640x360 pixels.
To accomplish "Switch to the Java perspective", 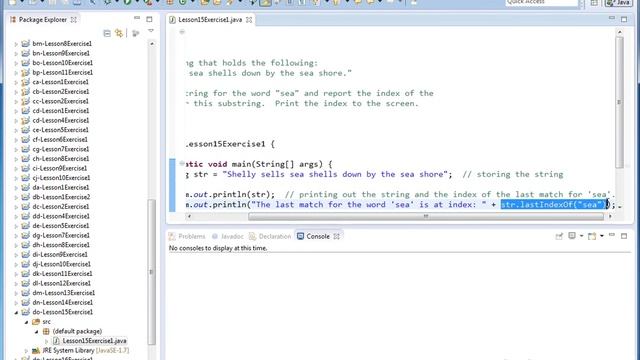I will 618,3.
